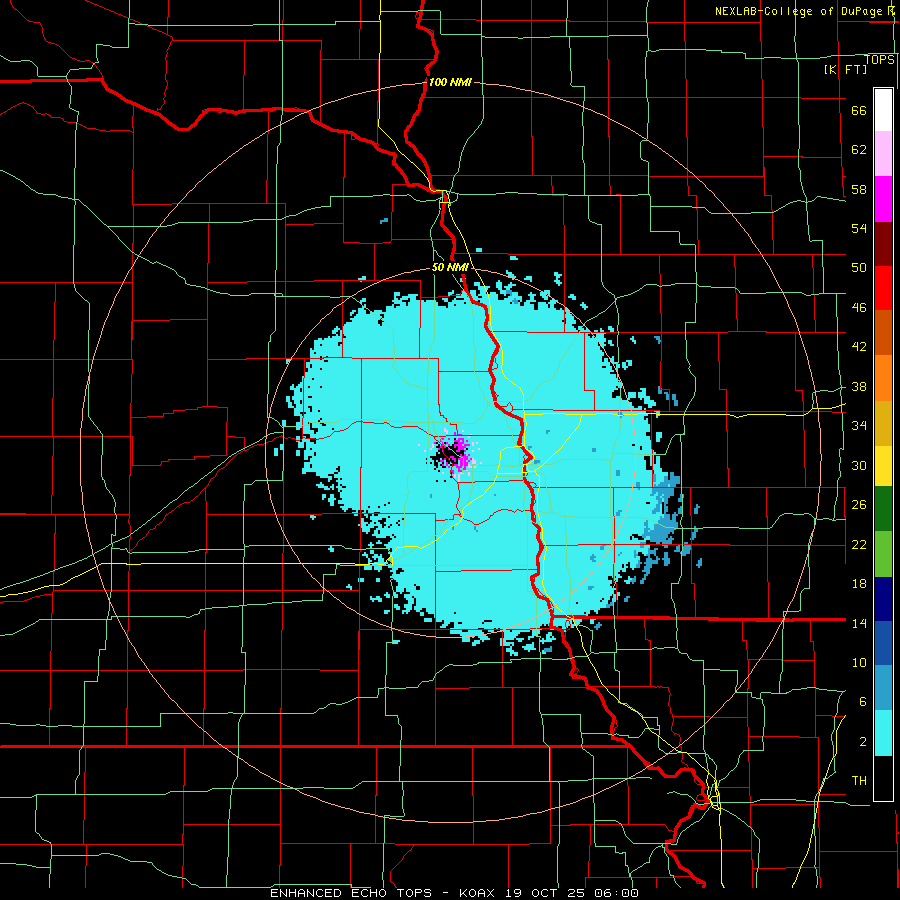Click the 46 legend value
The width and height of the screenshot is (900, 900).
click(859, 307)
